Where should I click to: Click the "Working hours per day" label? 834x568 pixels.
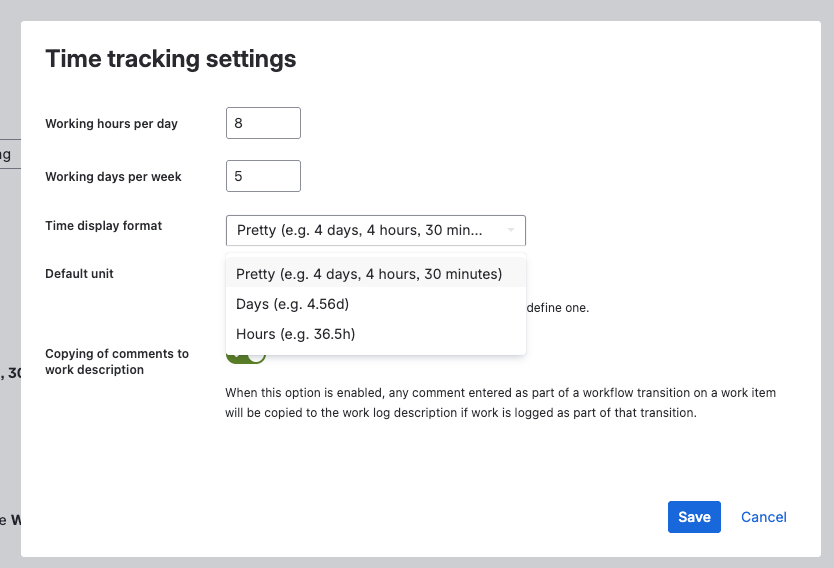tap(111, 124)
